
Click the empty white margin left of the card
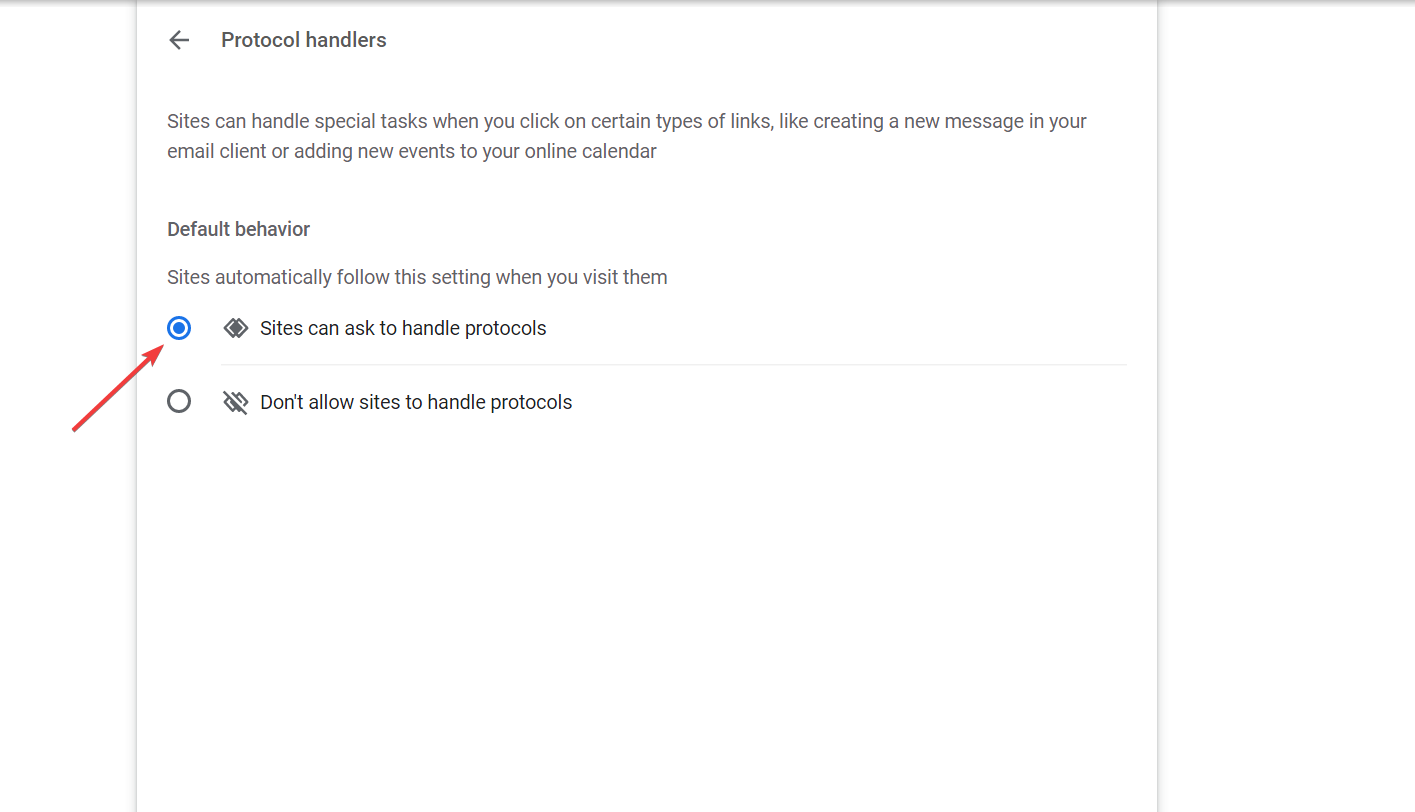click(x=68, y=600)
